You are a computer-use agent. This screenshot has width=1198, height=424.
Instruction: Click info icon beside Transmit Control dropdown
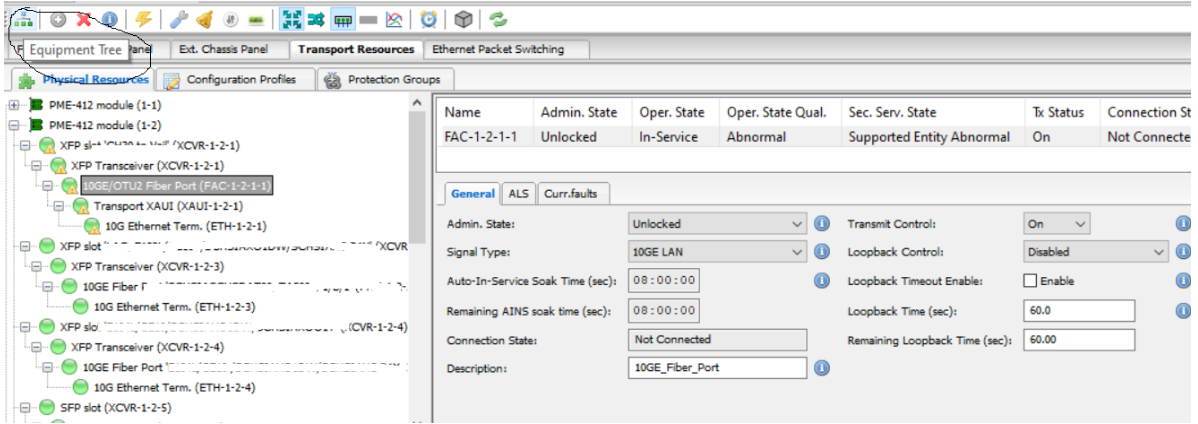coord(1183,224)
